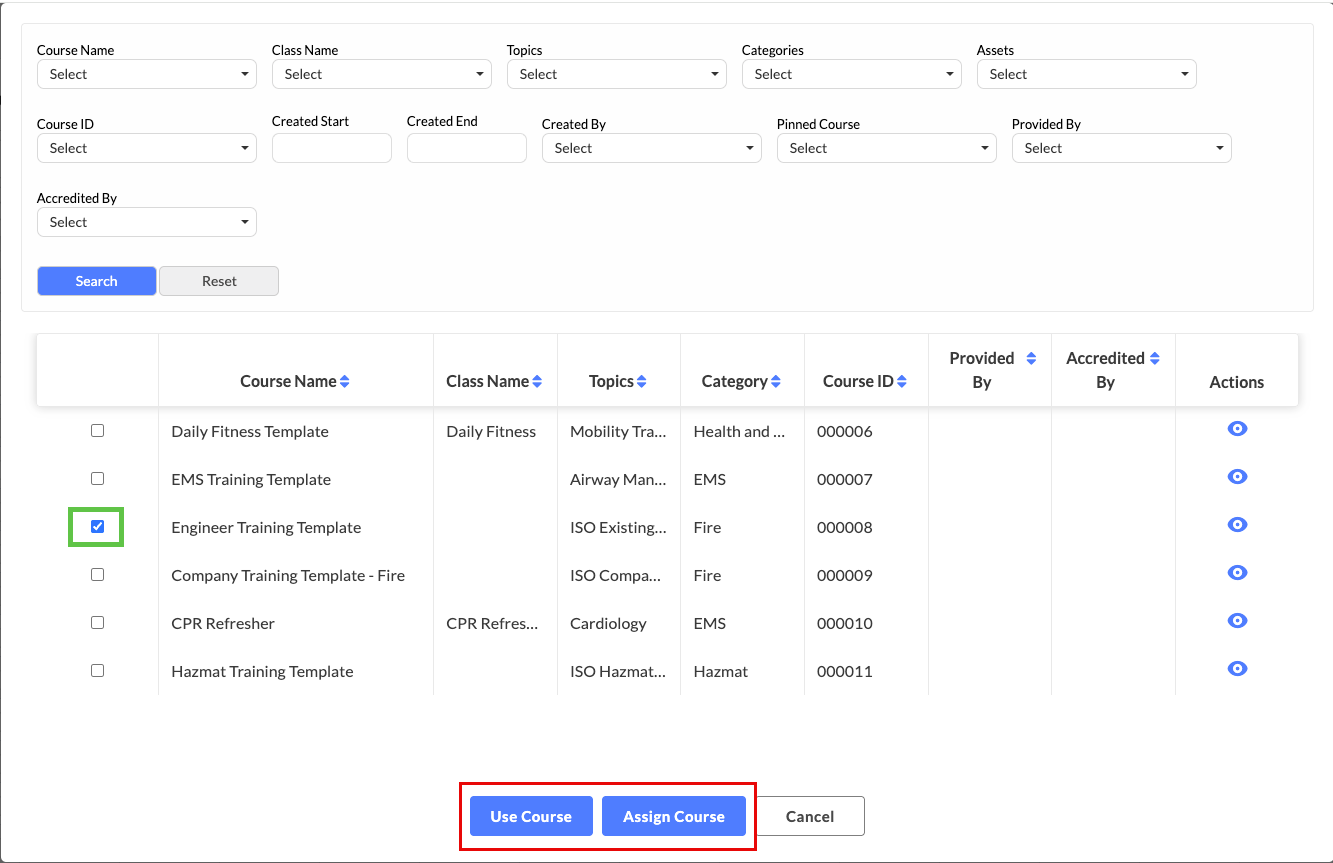Uncheck the Engineer Training Template checkbox
Viewport: 1333px width, 863px height.
tap(97, 527)
